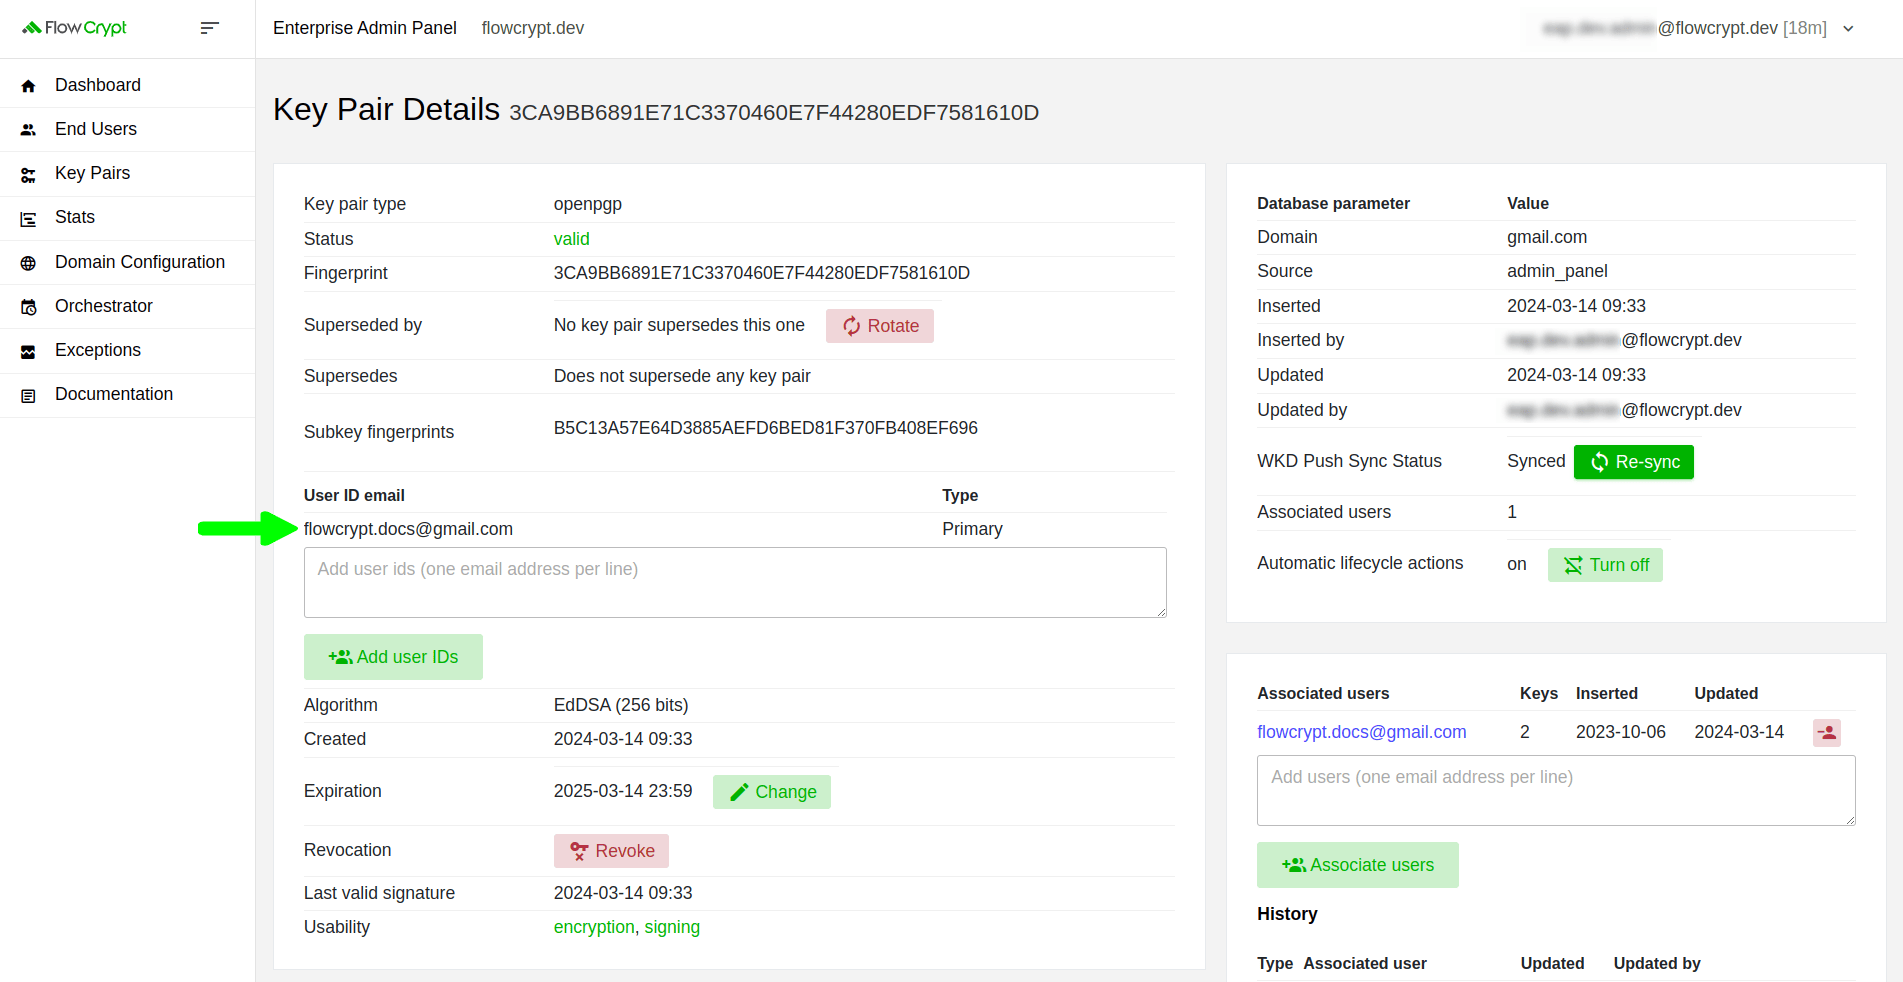Click the 'Primary' user ID type
The image size is (1903, 982).
(972, 529)
